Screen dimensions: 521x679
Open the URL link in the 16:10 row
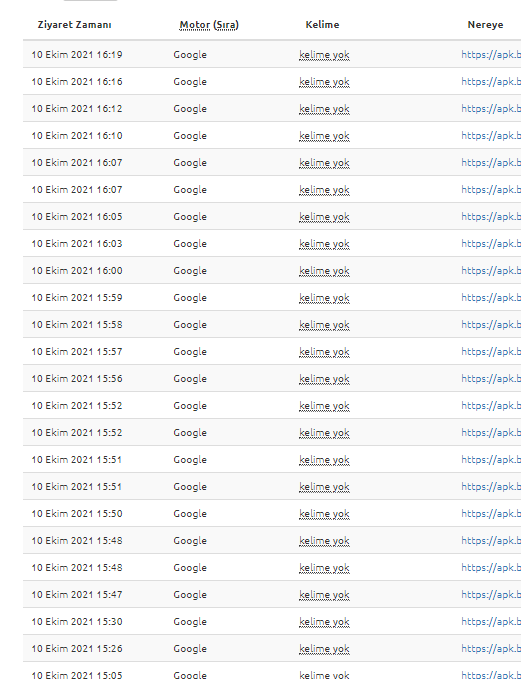(491, 136)
